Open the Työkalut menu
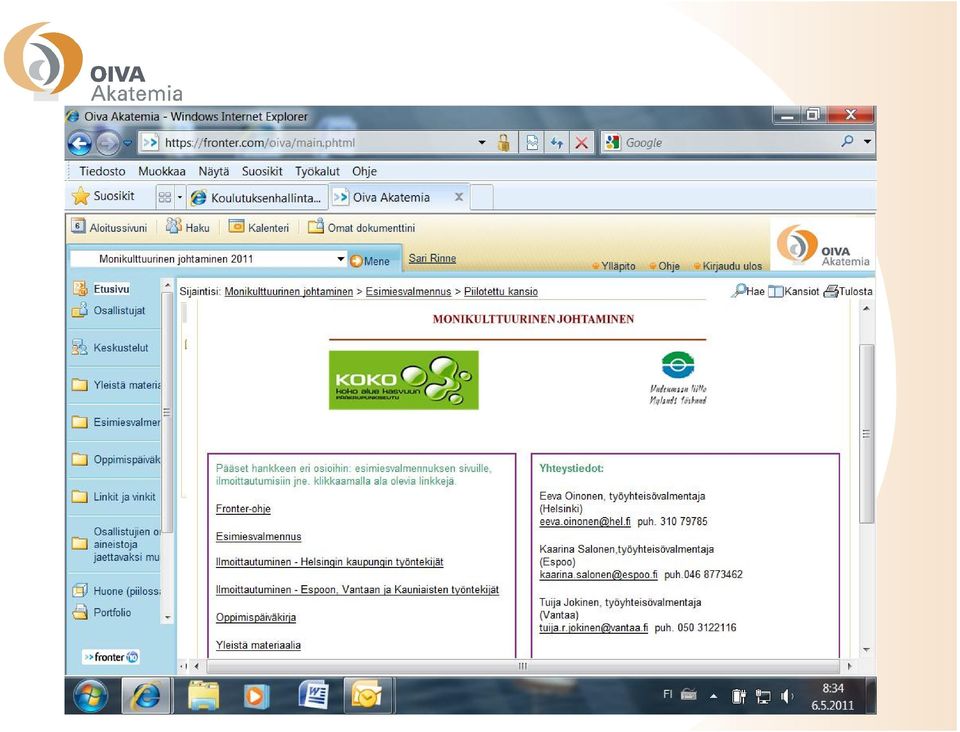 (x=317, y=171)
